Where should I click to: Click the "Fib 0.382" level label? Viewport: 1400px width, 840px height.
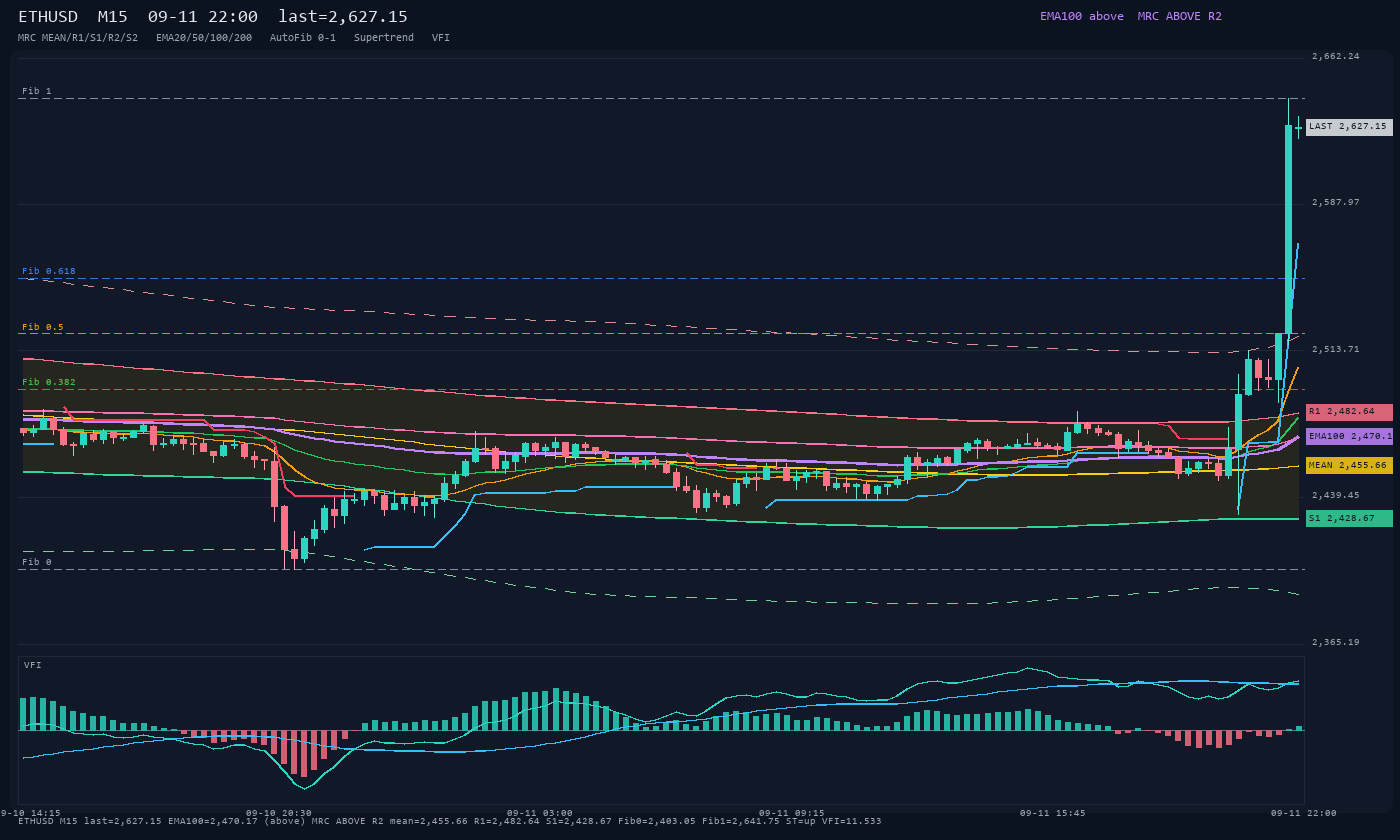(49, 382)
